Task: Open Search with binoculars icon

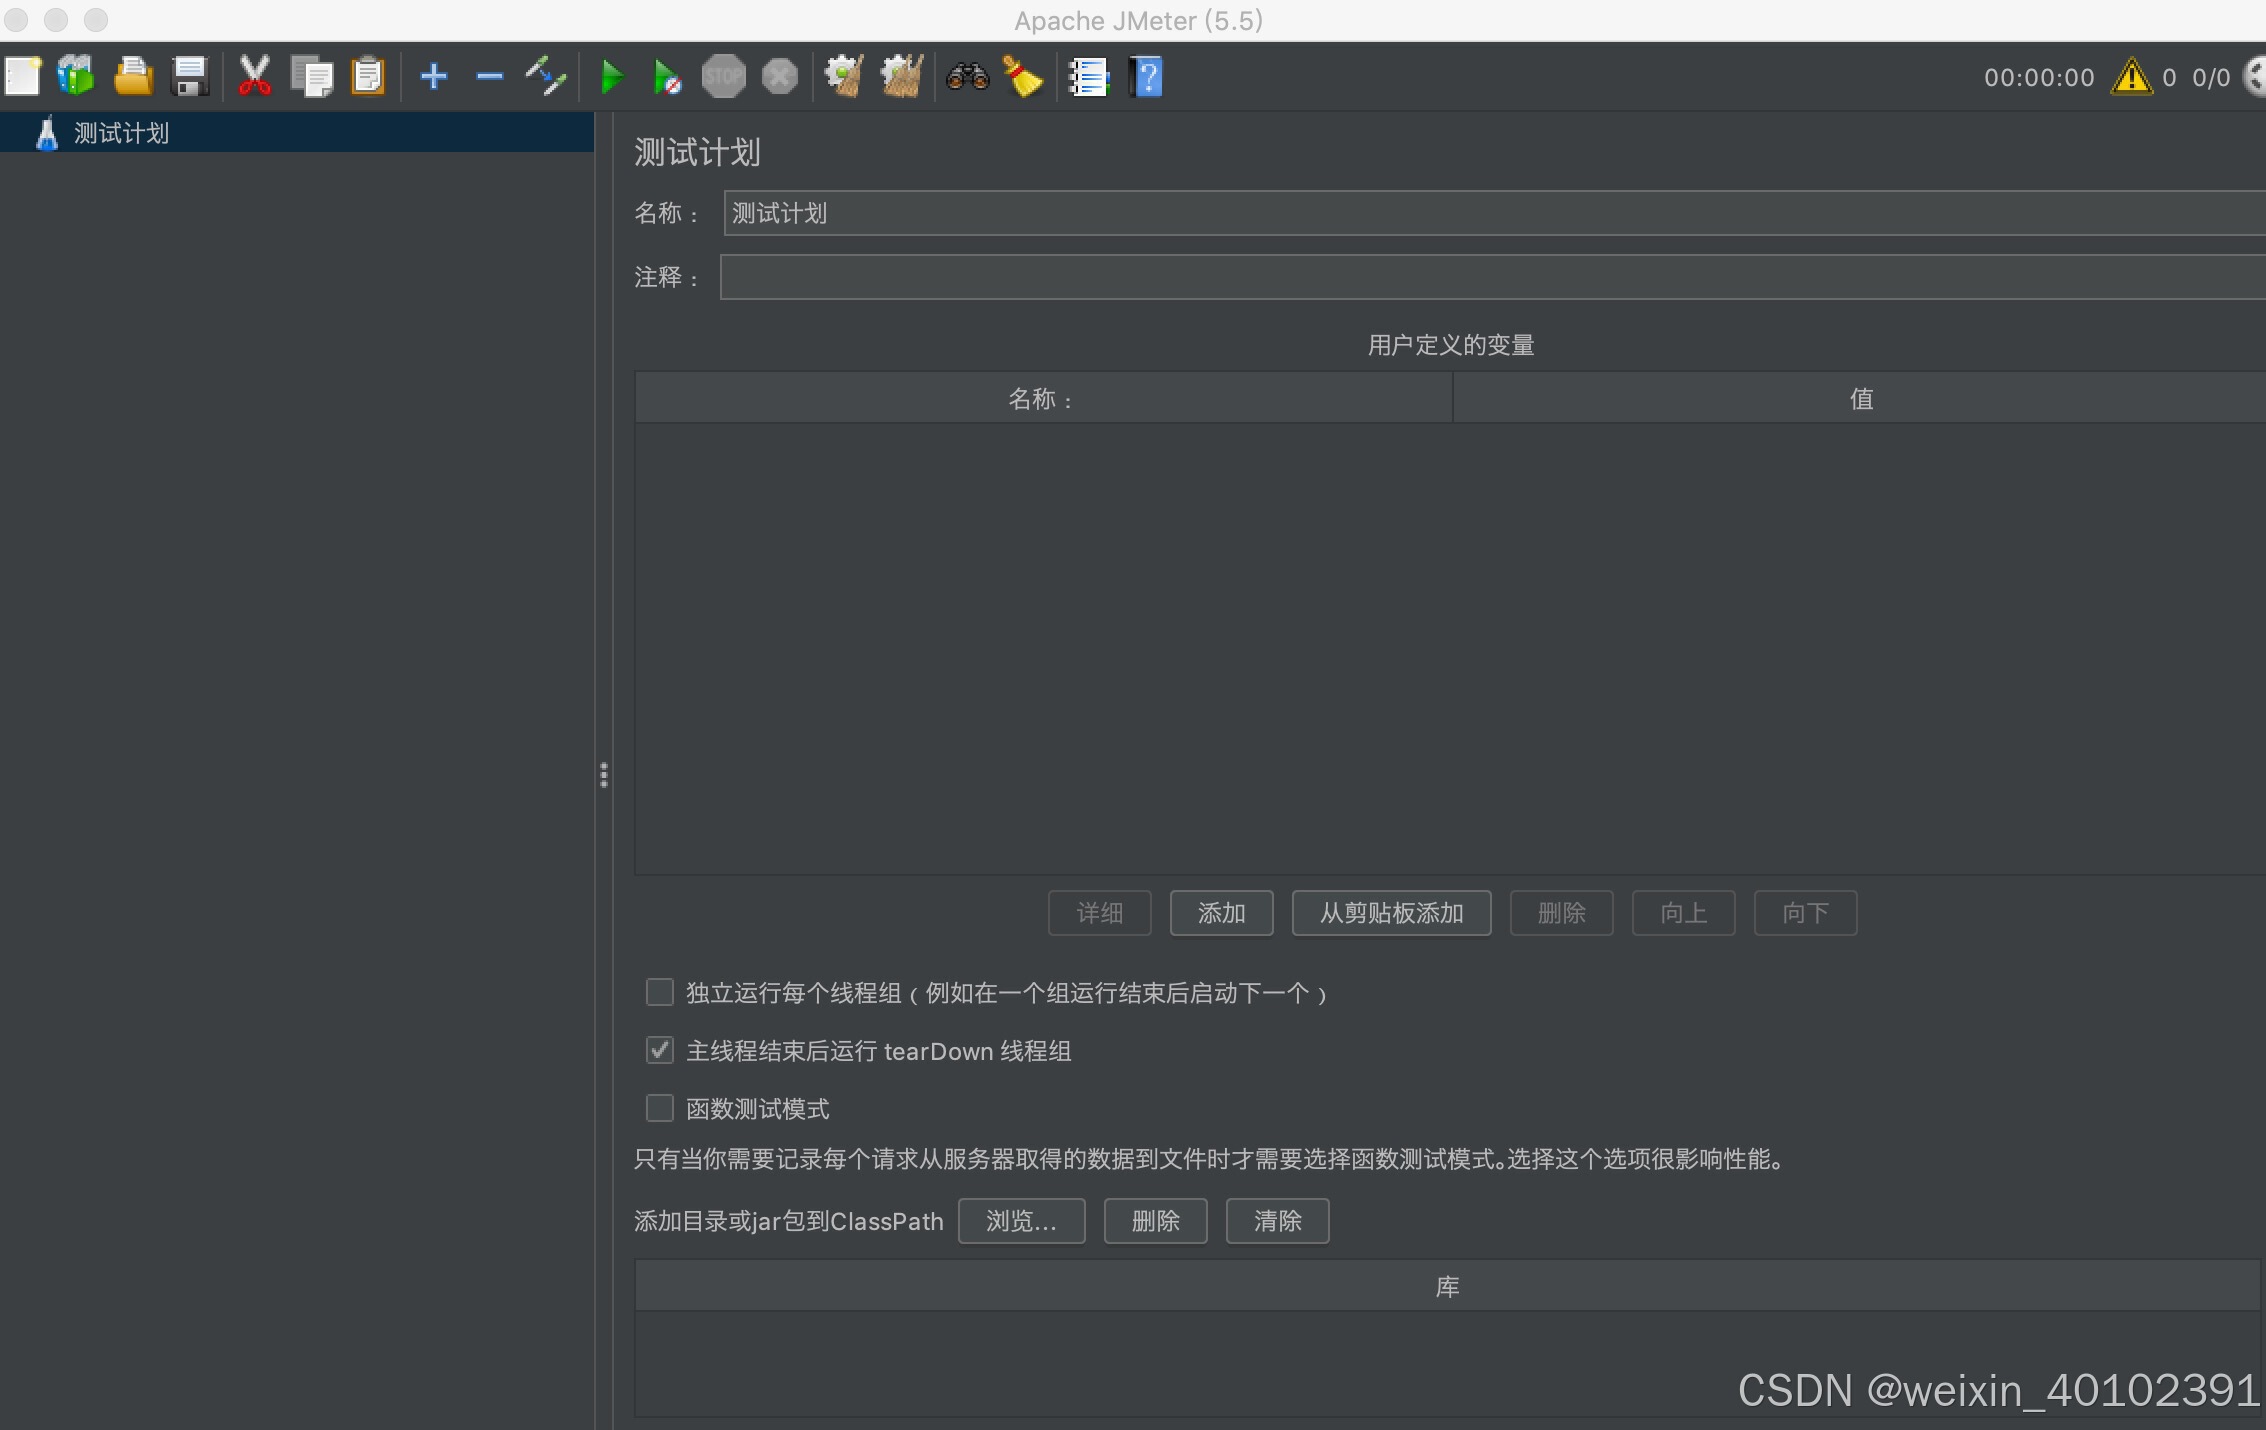Action: point(967,77)
